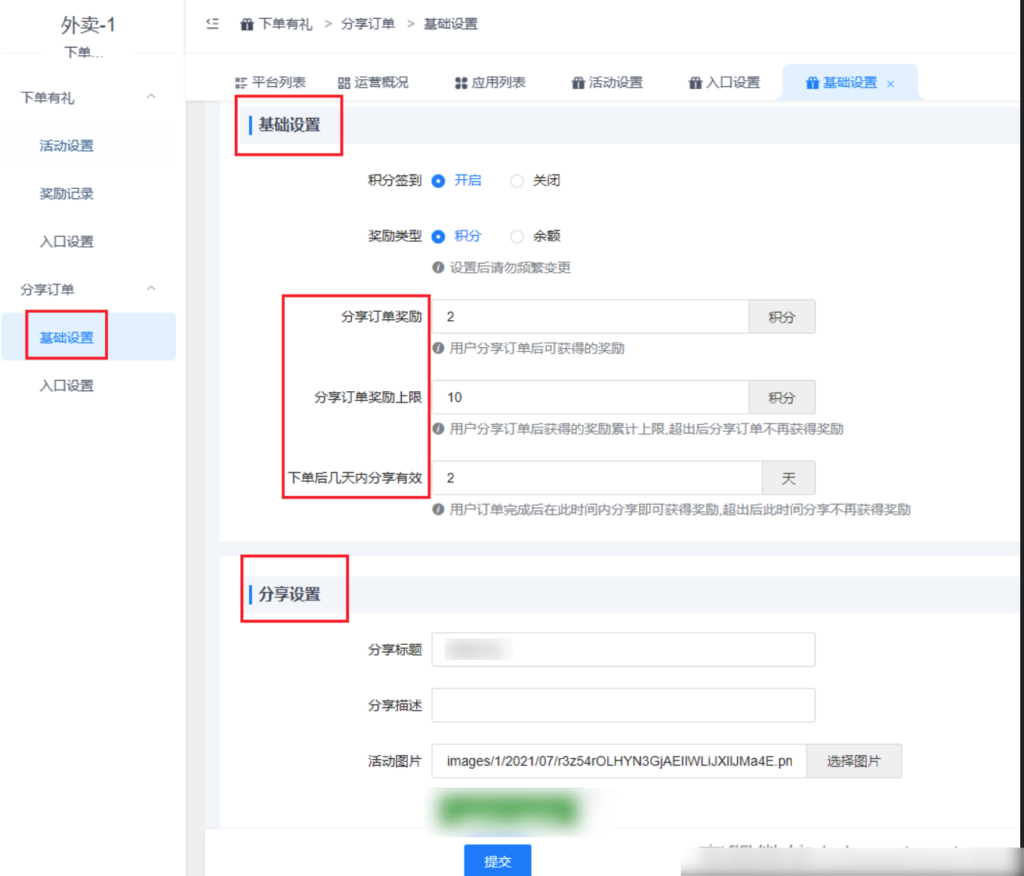This screenshot has width=1024, height=876.
Task: Click the 基础设置 tab icon
Action: click(x=810, y=84)
